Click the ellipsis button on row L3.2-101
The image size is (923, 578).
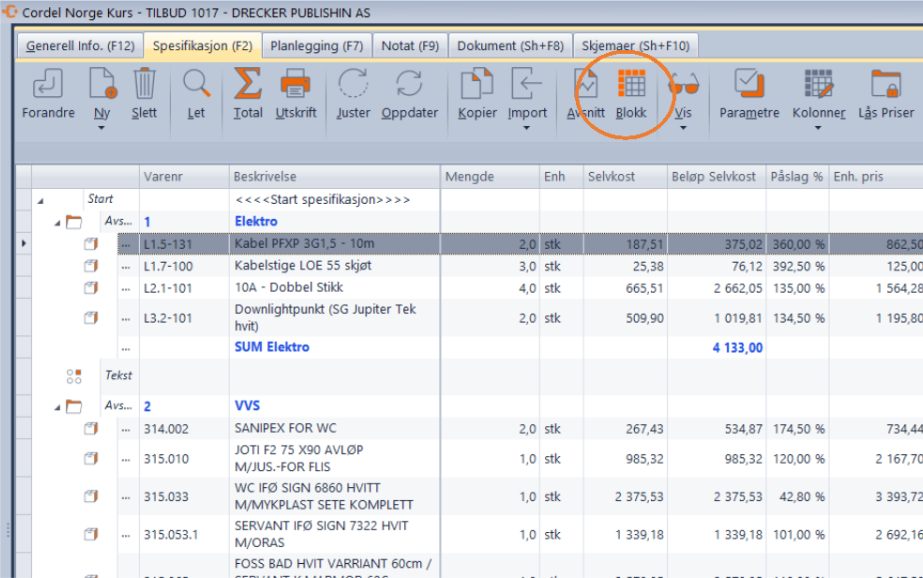[125, 318]
